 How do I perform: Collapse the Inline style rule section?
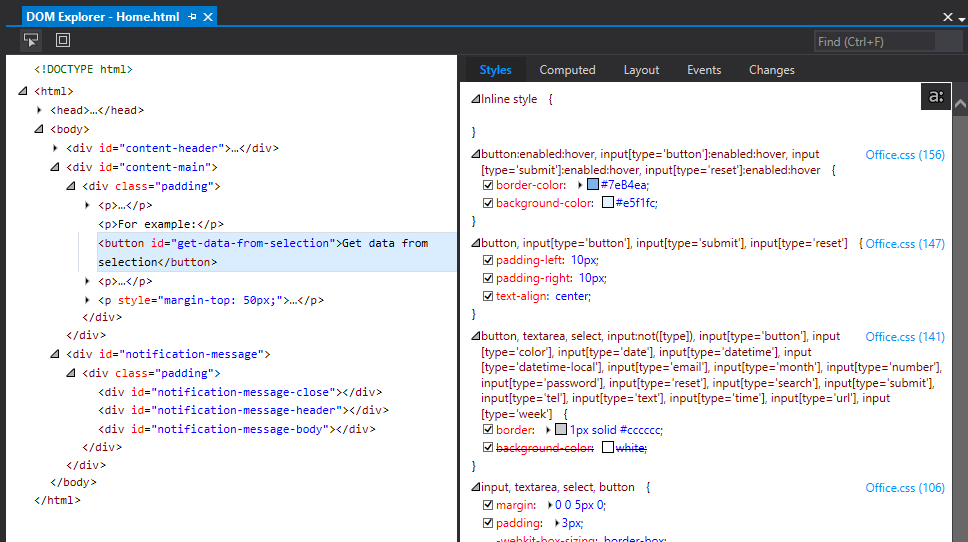tap(475, 99)
